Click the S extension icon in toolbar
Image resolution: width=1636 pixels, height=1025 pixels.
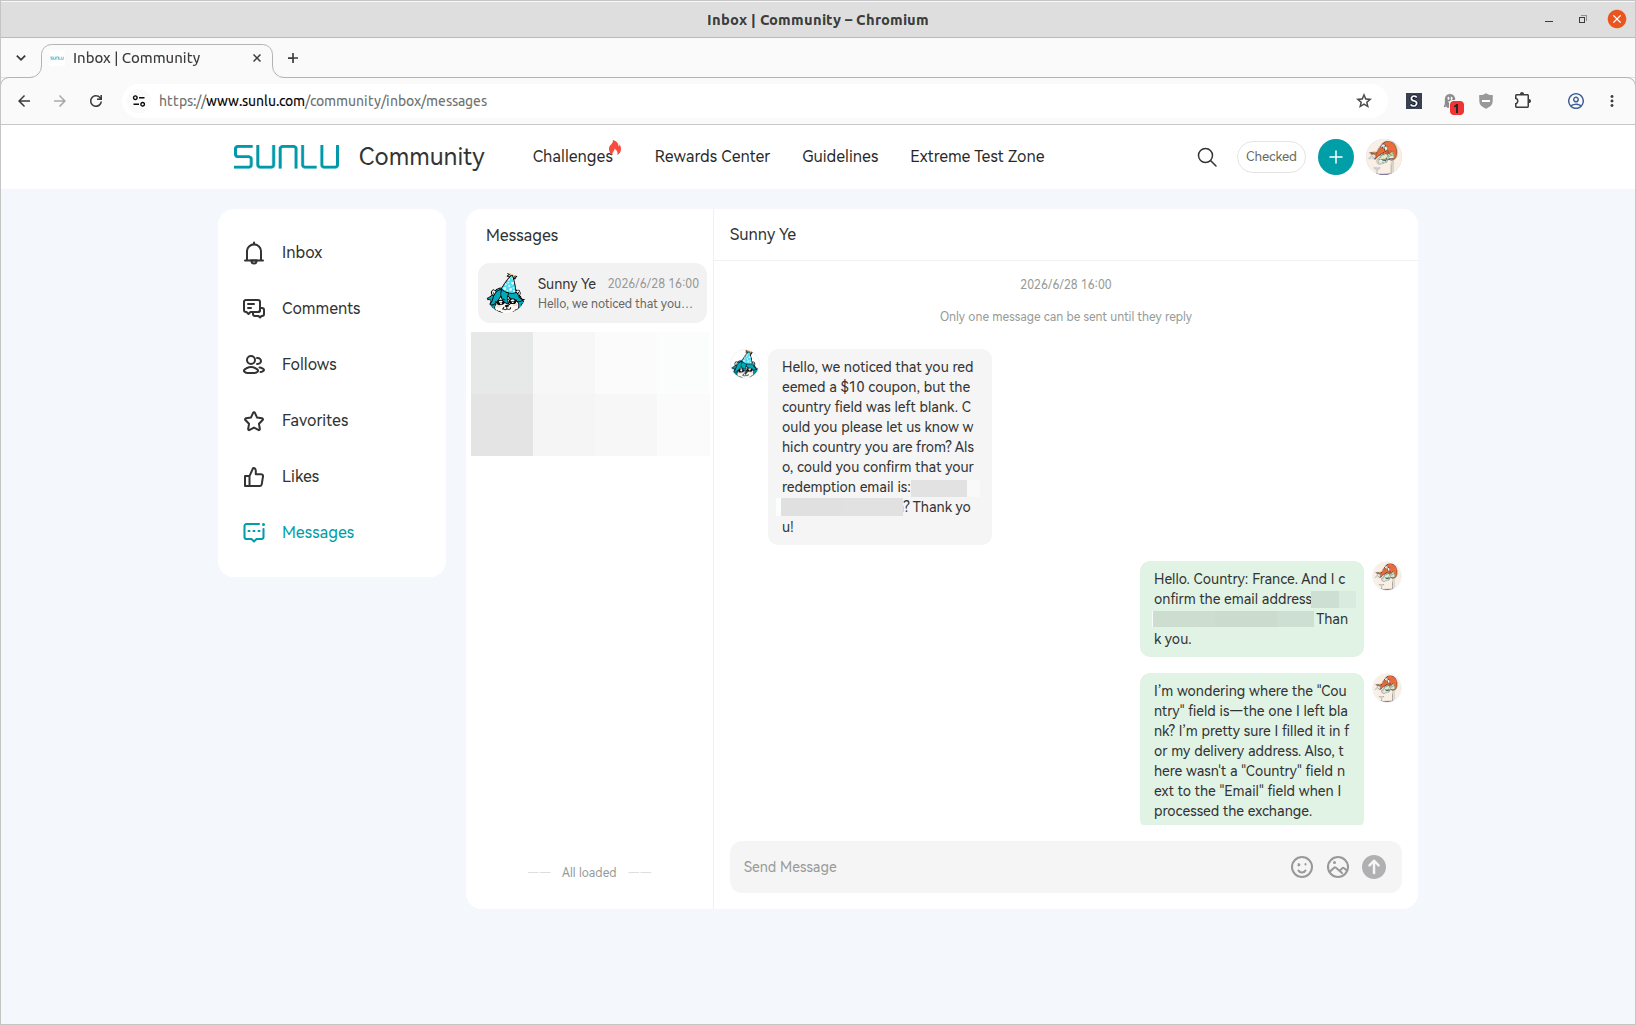coord(1414,101)
